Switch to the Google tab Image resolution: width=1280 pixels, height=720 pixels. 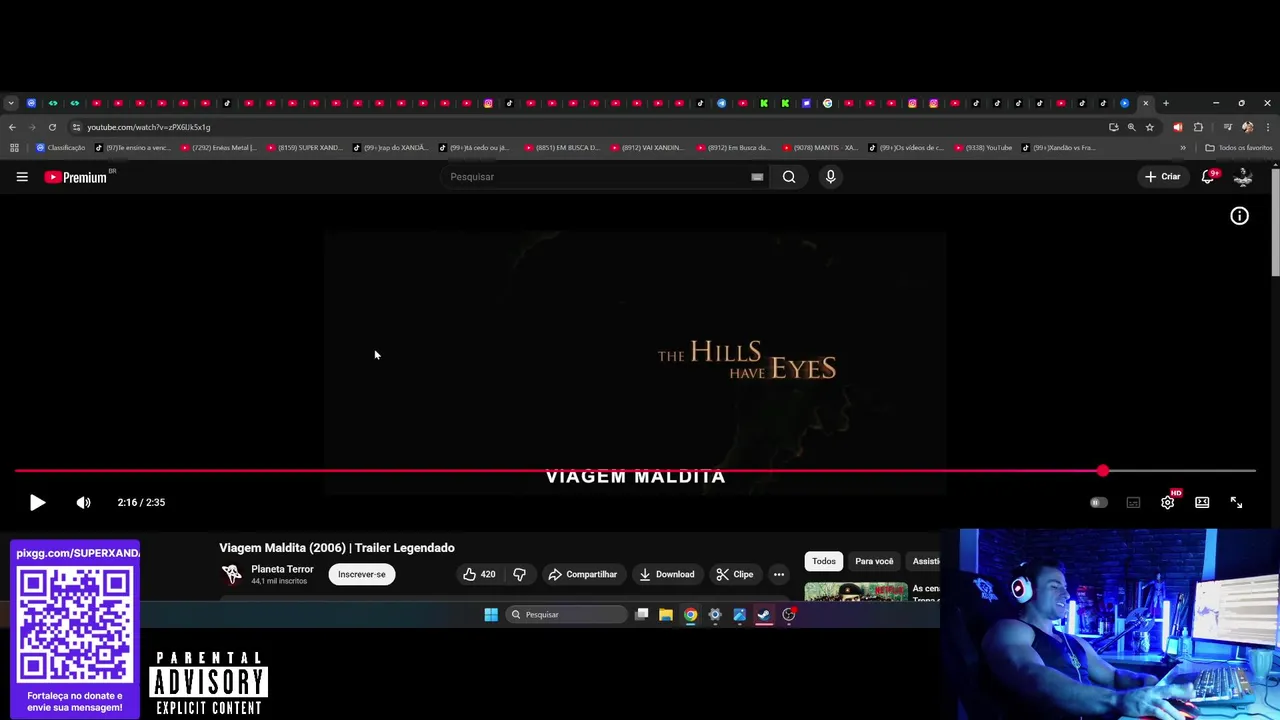pos(827,103)
